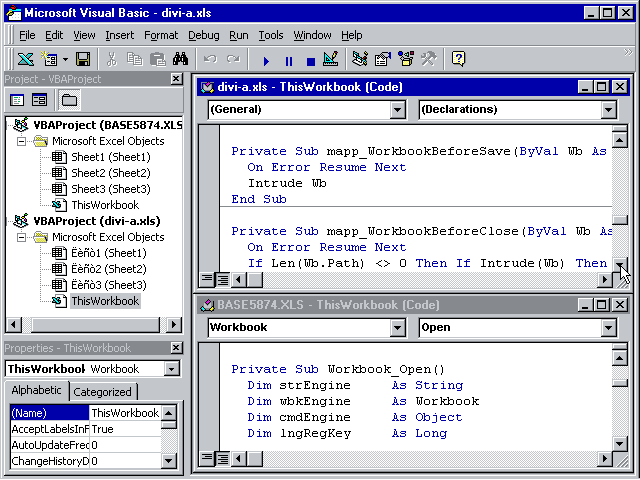640x480 pixels.
Task: Close the Properties - ThisWorkbook panel
Action: 176,348
